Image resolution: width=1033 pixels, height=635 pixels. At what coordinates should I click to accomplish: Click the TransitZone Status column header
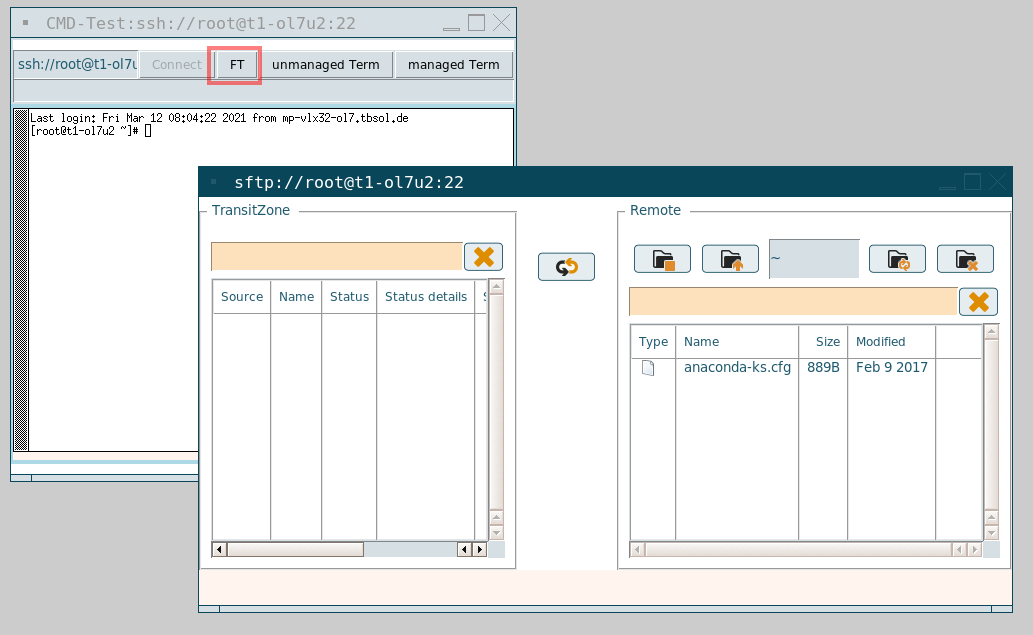click(349, 297)
